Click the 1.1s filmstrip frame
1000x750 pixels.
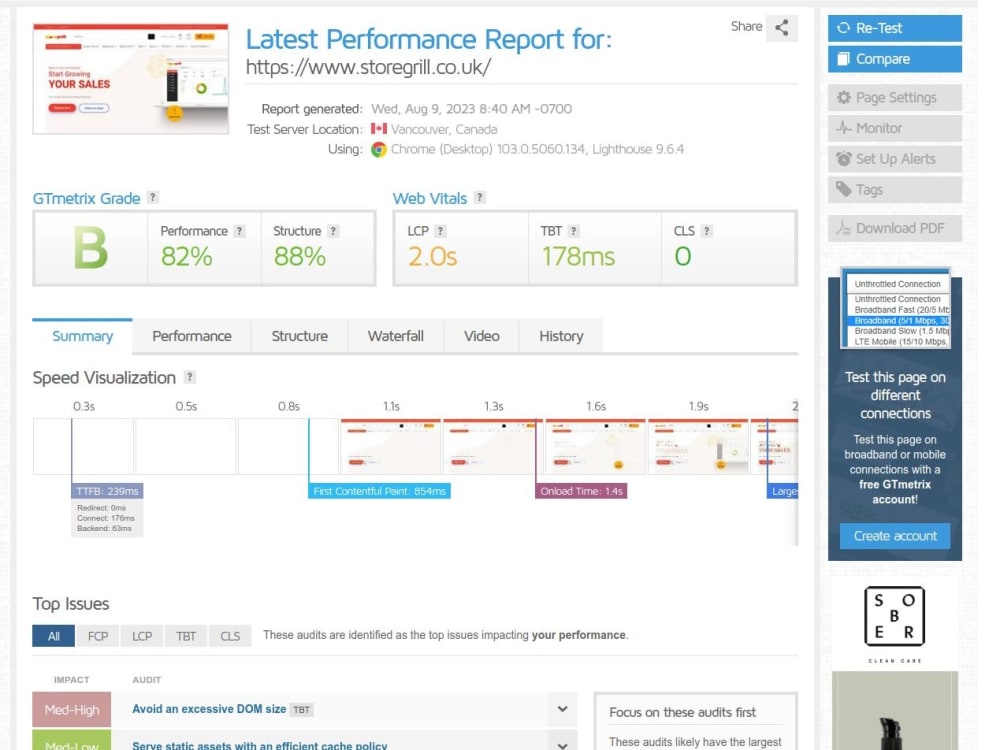[390, 446]
